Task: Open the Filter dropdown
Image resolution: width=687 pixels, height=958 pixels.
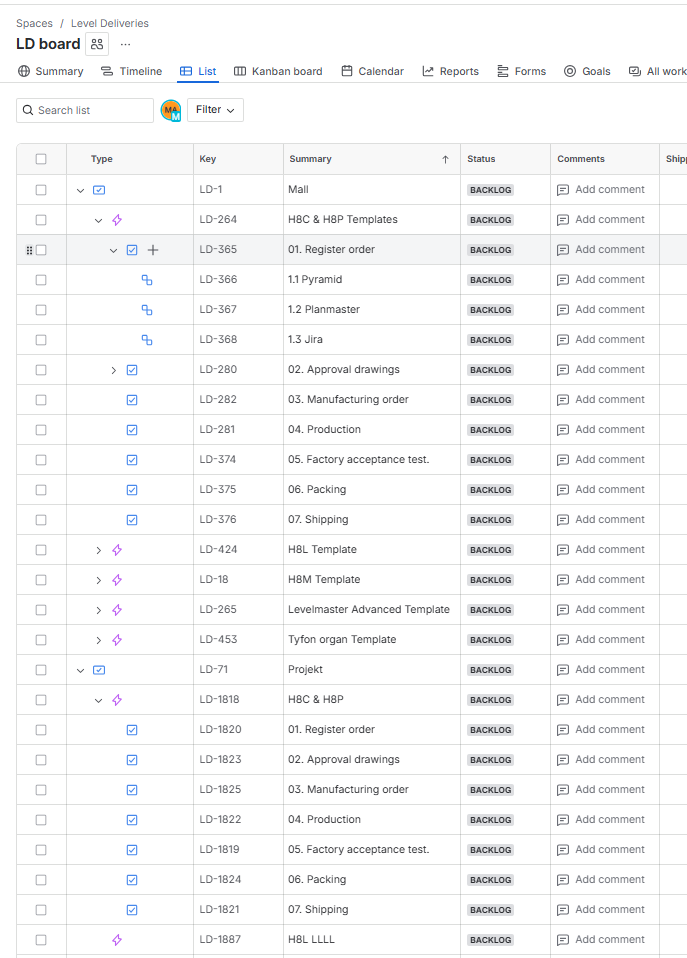Action: pos(215,110)
